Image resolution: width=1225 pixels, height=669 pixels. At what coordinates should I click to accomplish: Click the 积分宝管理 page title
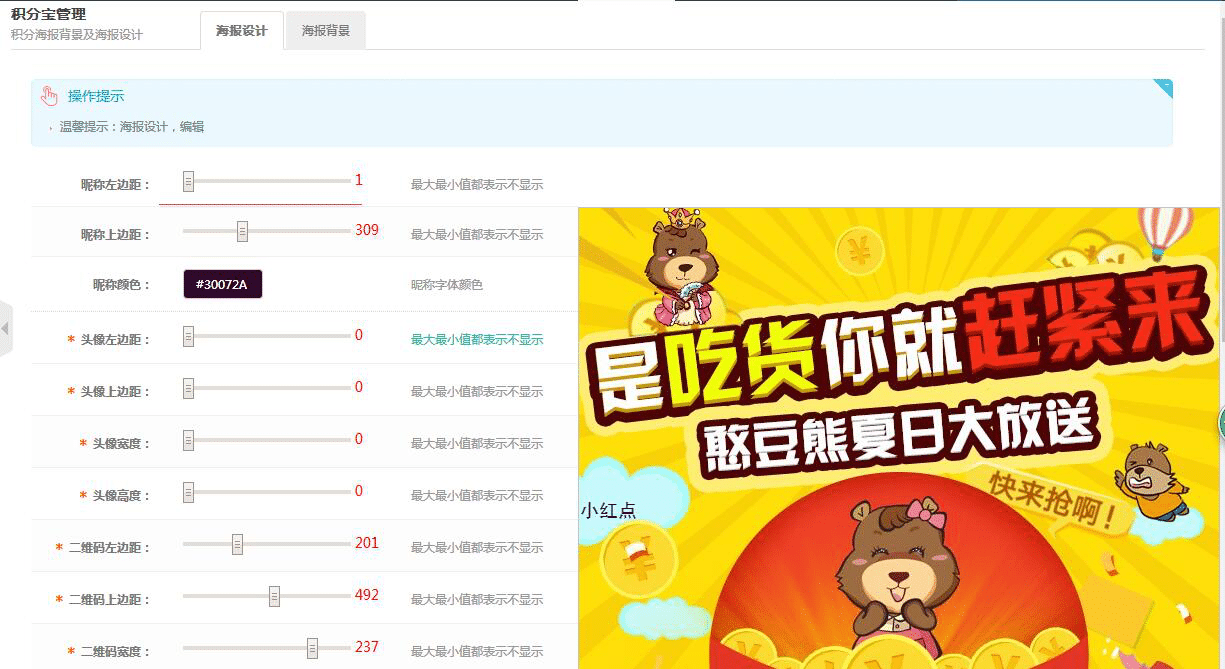point(48,14)
